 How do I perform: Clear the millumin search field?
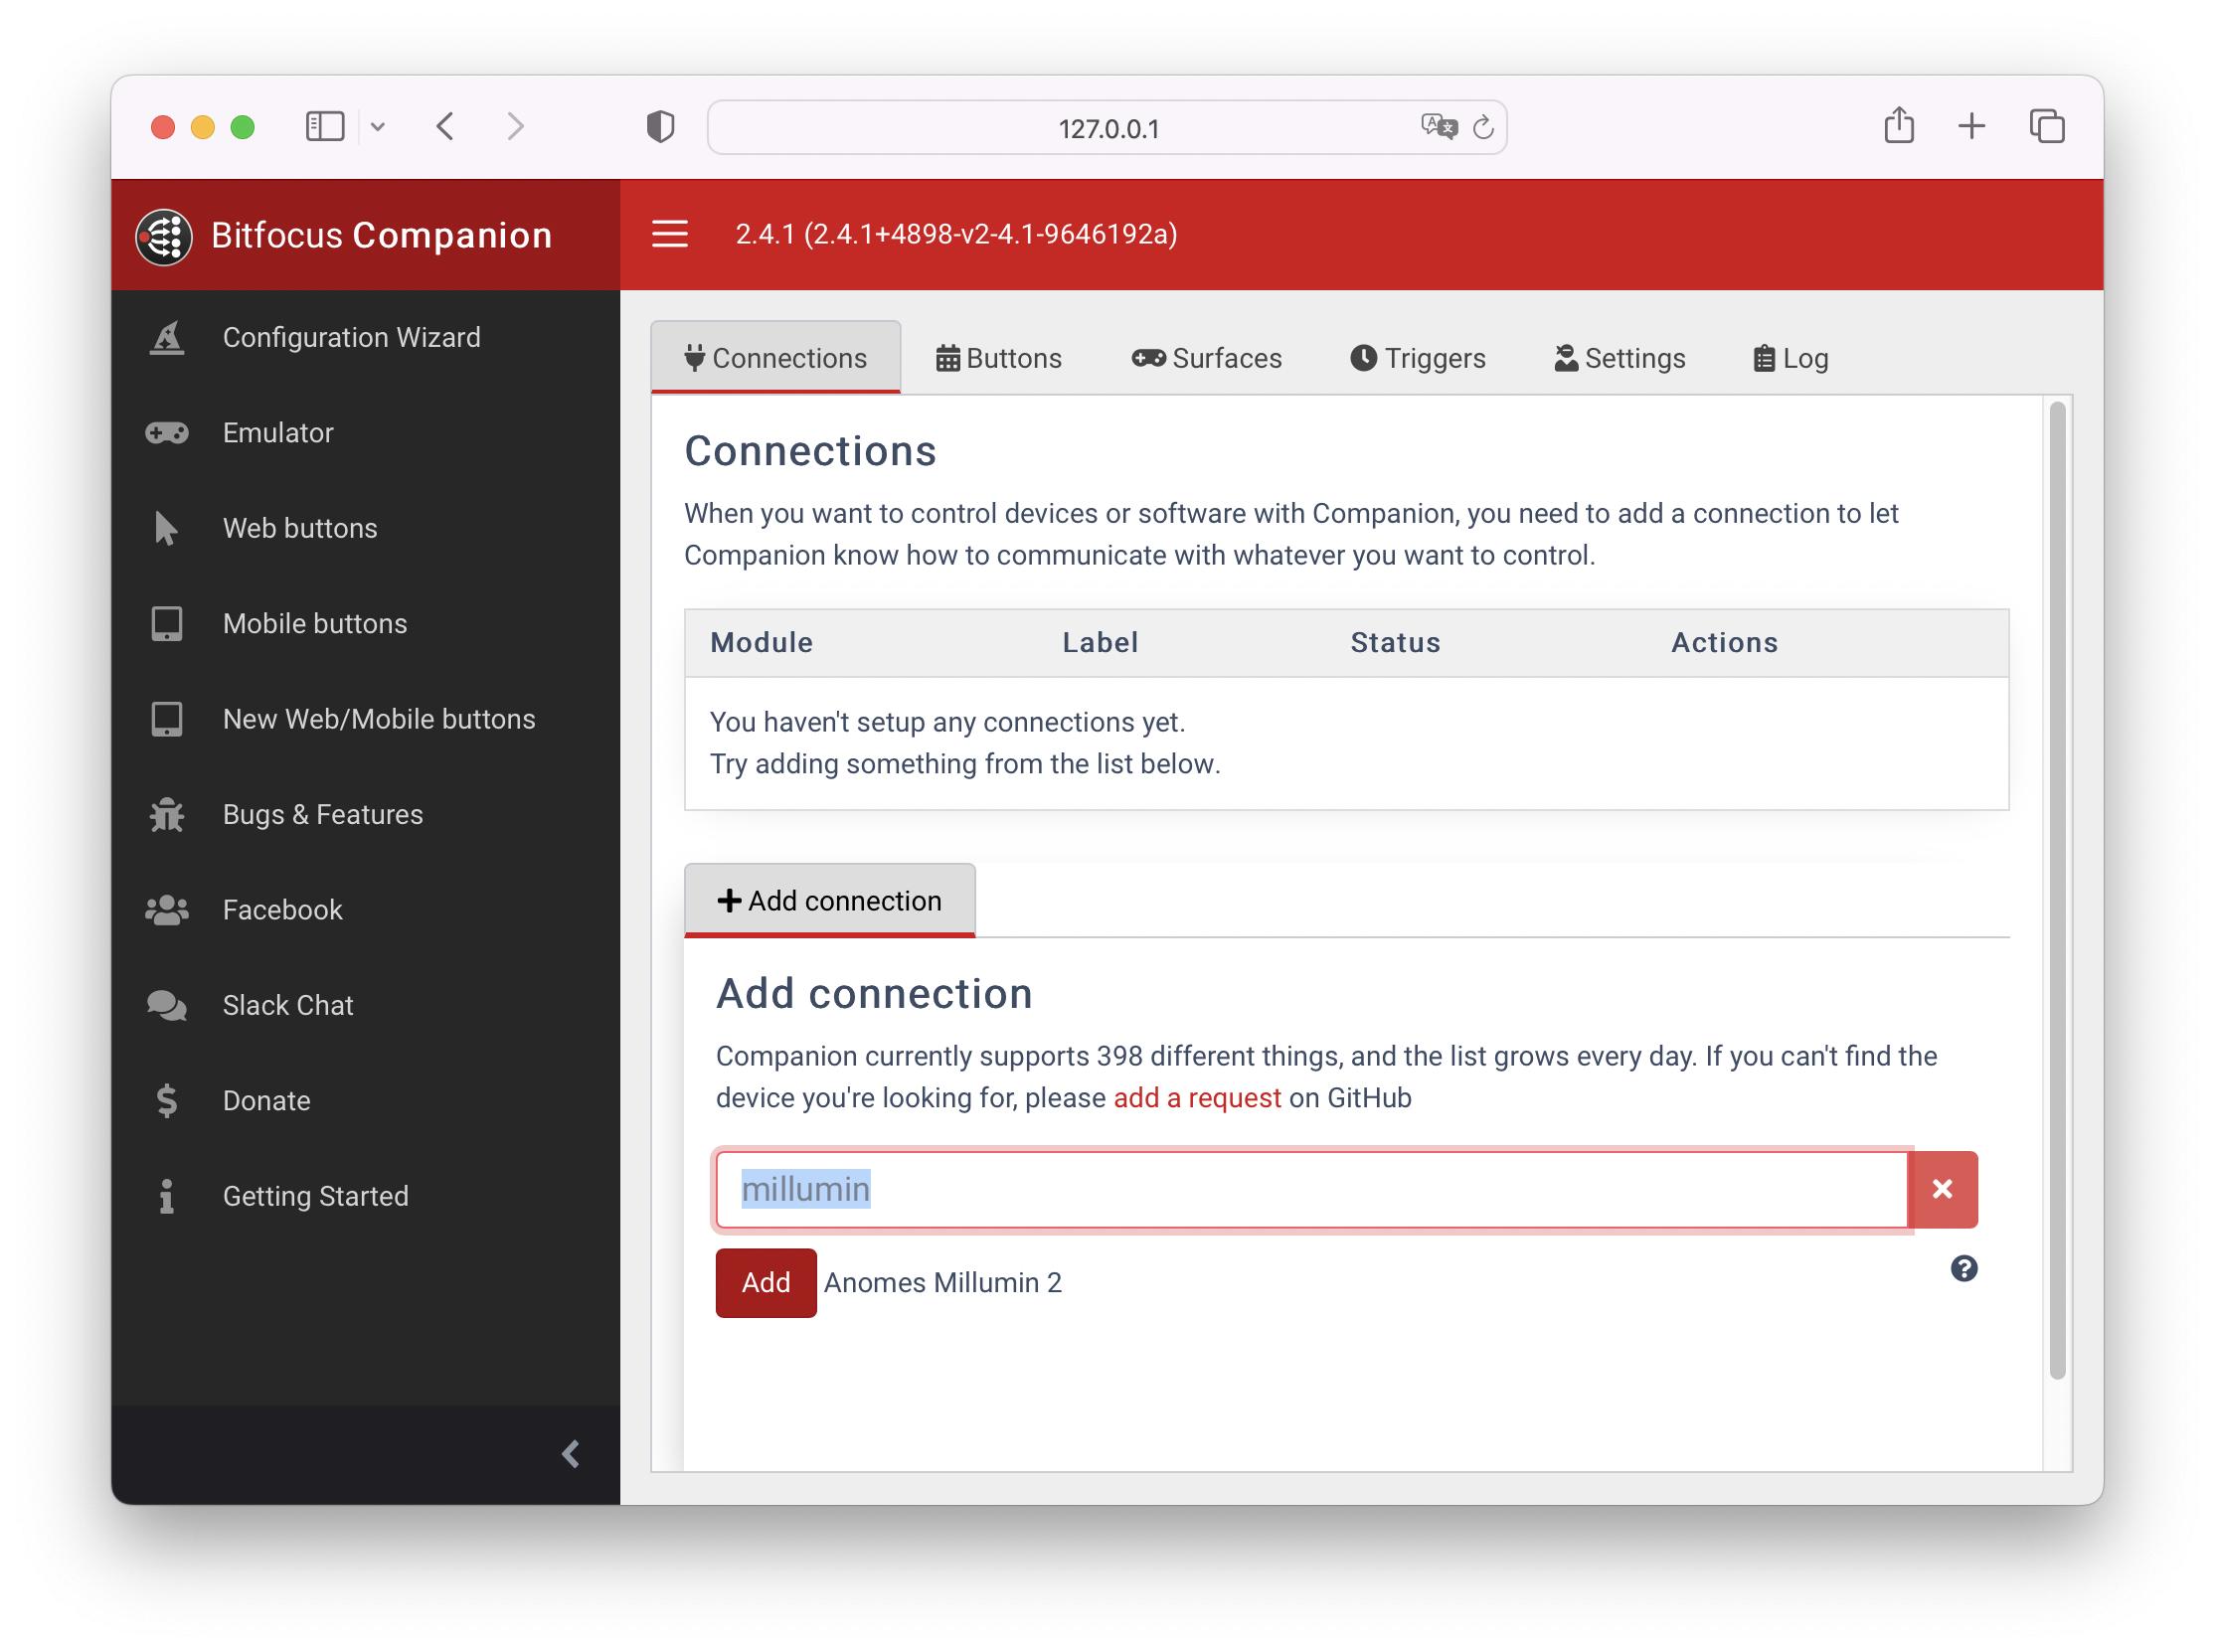point(1942,1189)
